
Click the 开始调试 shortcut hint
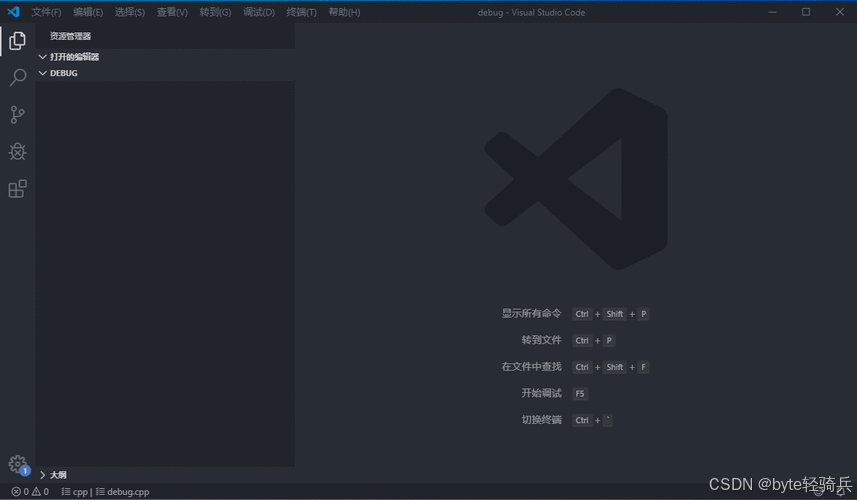pyautogui.click(x=541, y=393)
